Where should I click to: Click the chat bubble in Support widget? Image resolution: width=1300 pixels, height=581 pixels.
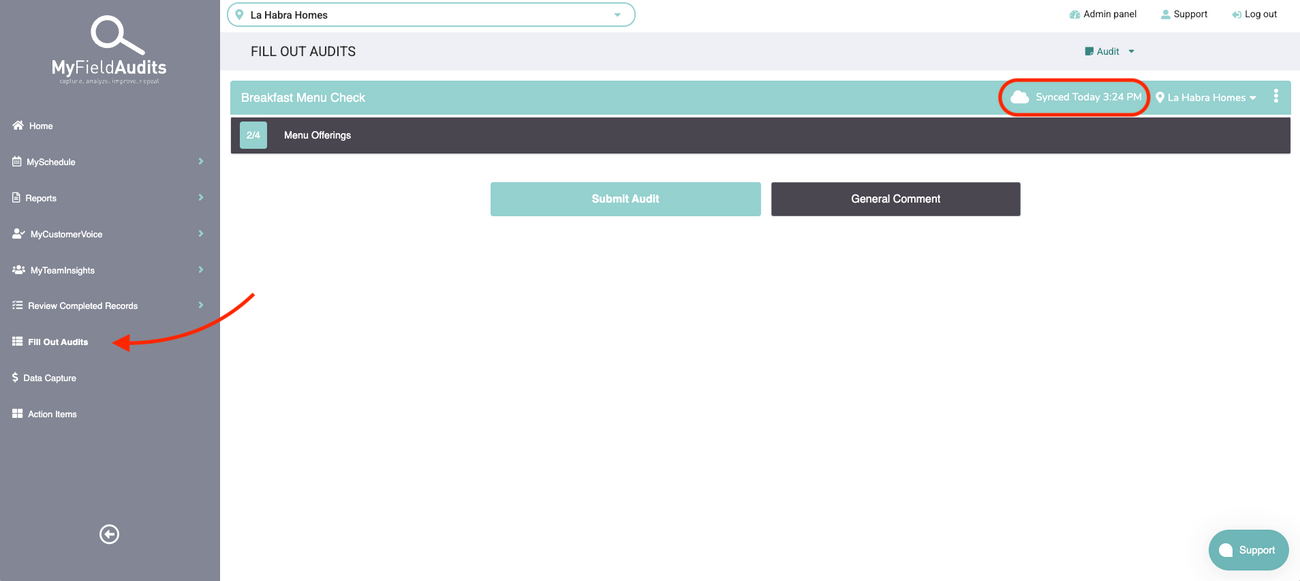pos(1226,550)
